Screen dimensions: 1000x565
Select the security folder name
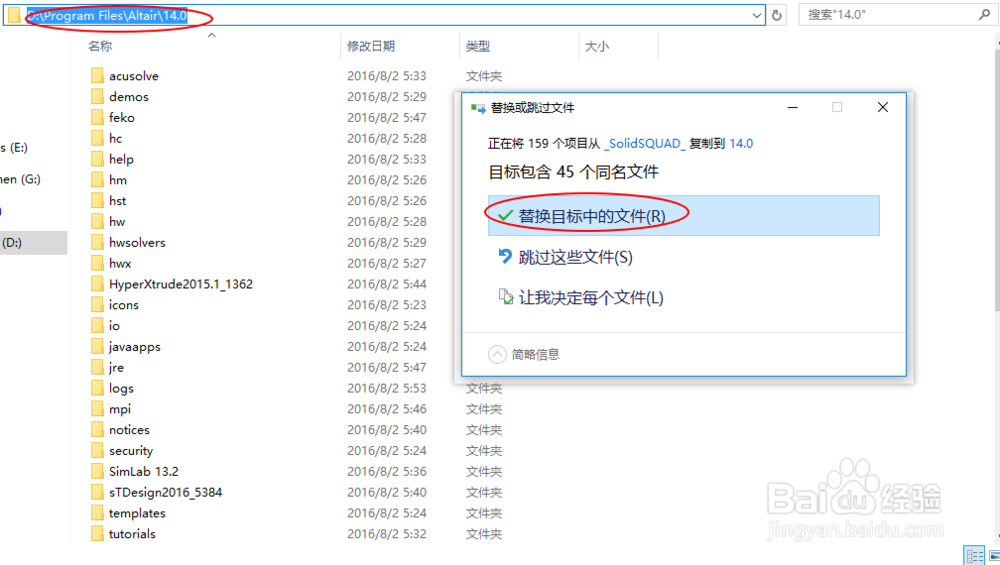click(131, 451)
